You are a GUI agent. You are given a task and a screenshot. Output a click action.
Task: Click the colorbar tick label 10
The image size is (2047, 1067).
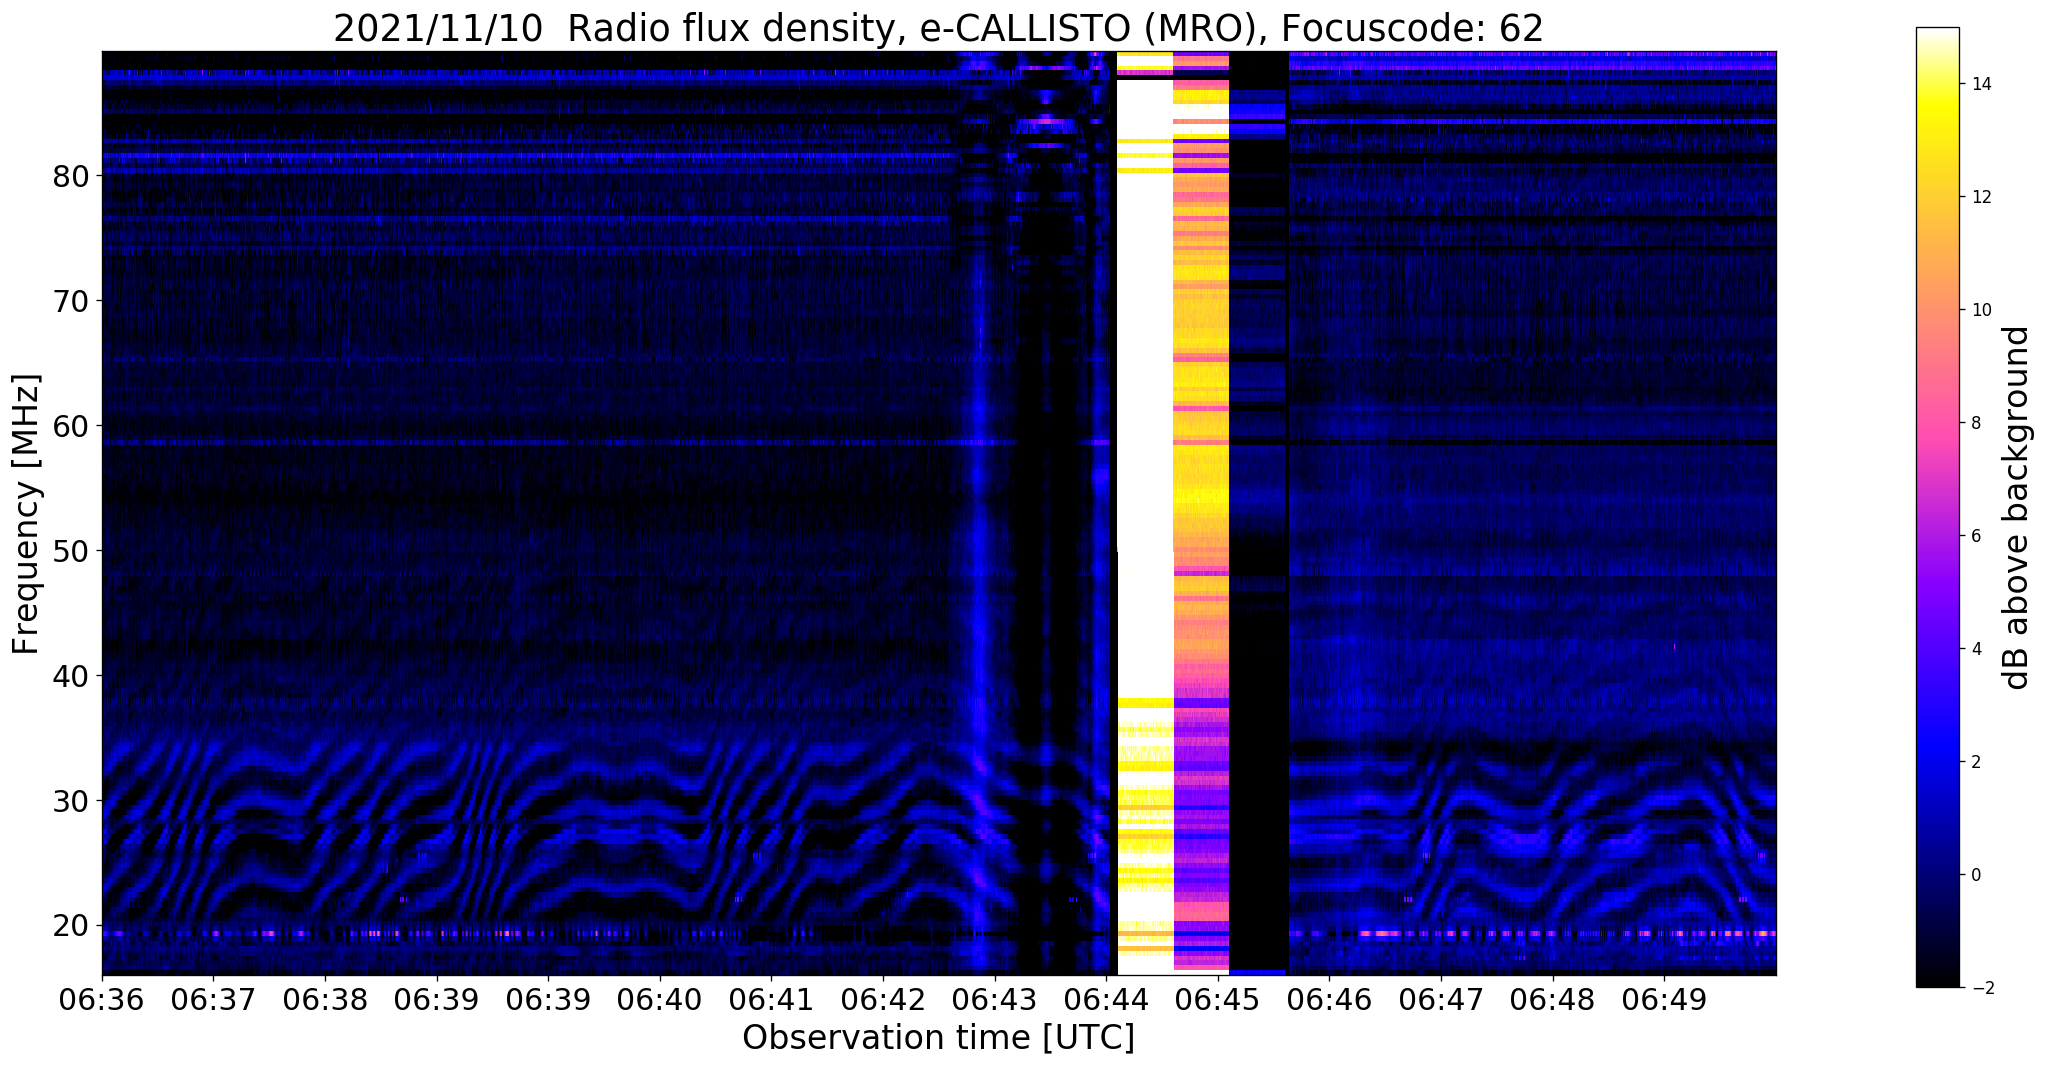(1980, 310)
